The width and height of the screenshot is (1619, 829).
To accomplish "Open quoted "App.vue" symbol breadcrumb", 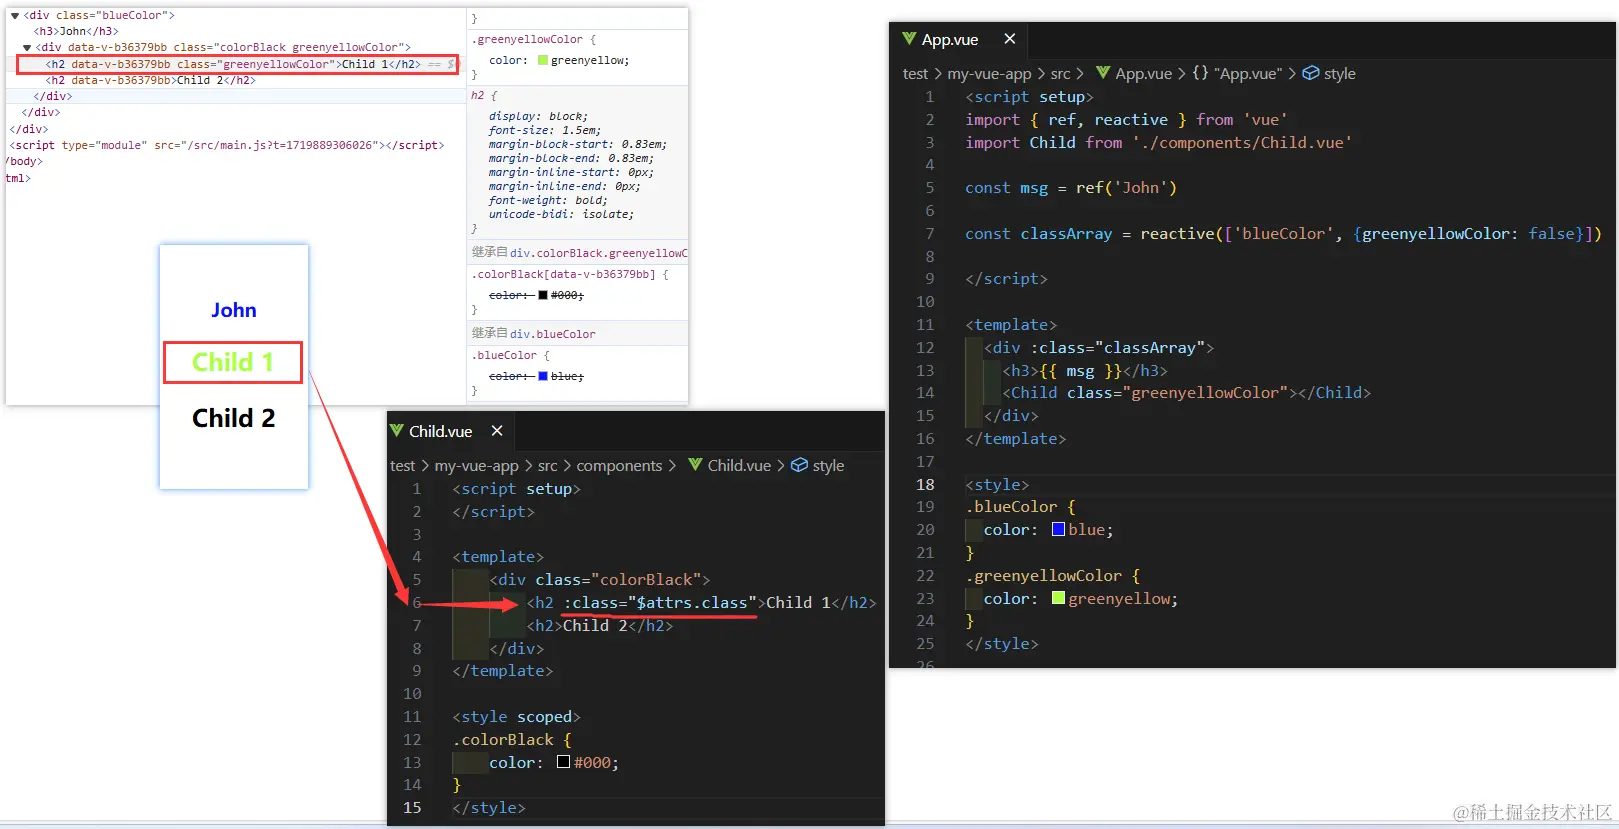I will (1247, 74).
